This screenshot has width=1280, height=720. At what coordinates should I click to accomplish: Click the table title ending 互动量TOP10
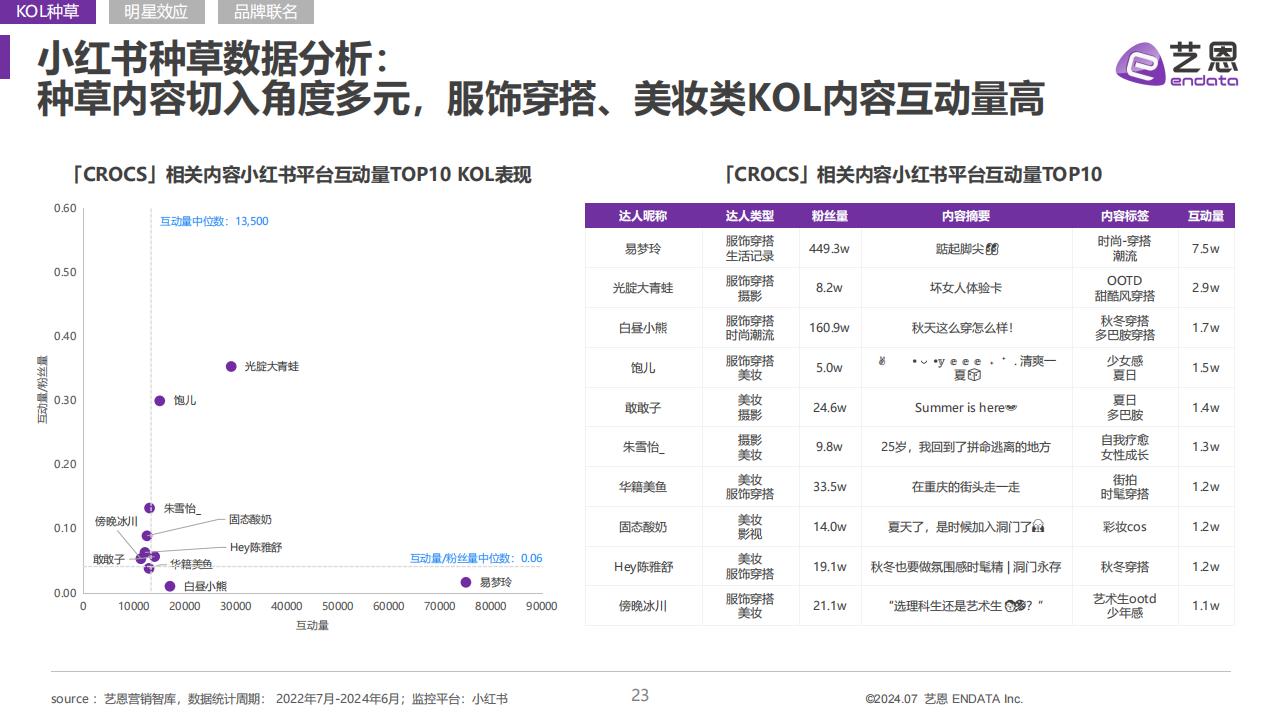tap(913, 175)
